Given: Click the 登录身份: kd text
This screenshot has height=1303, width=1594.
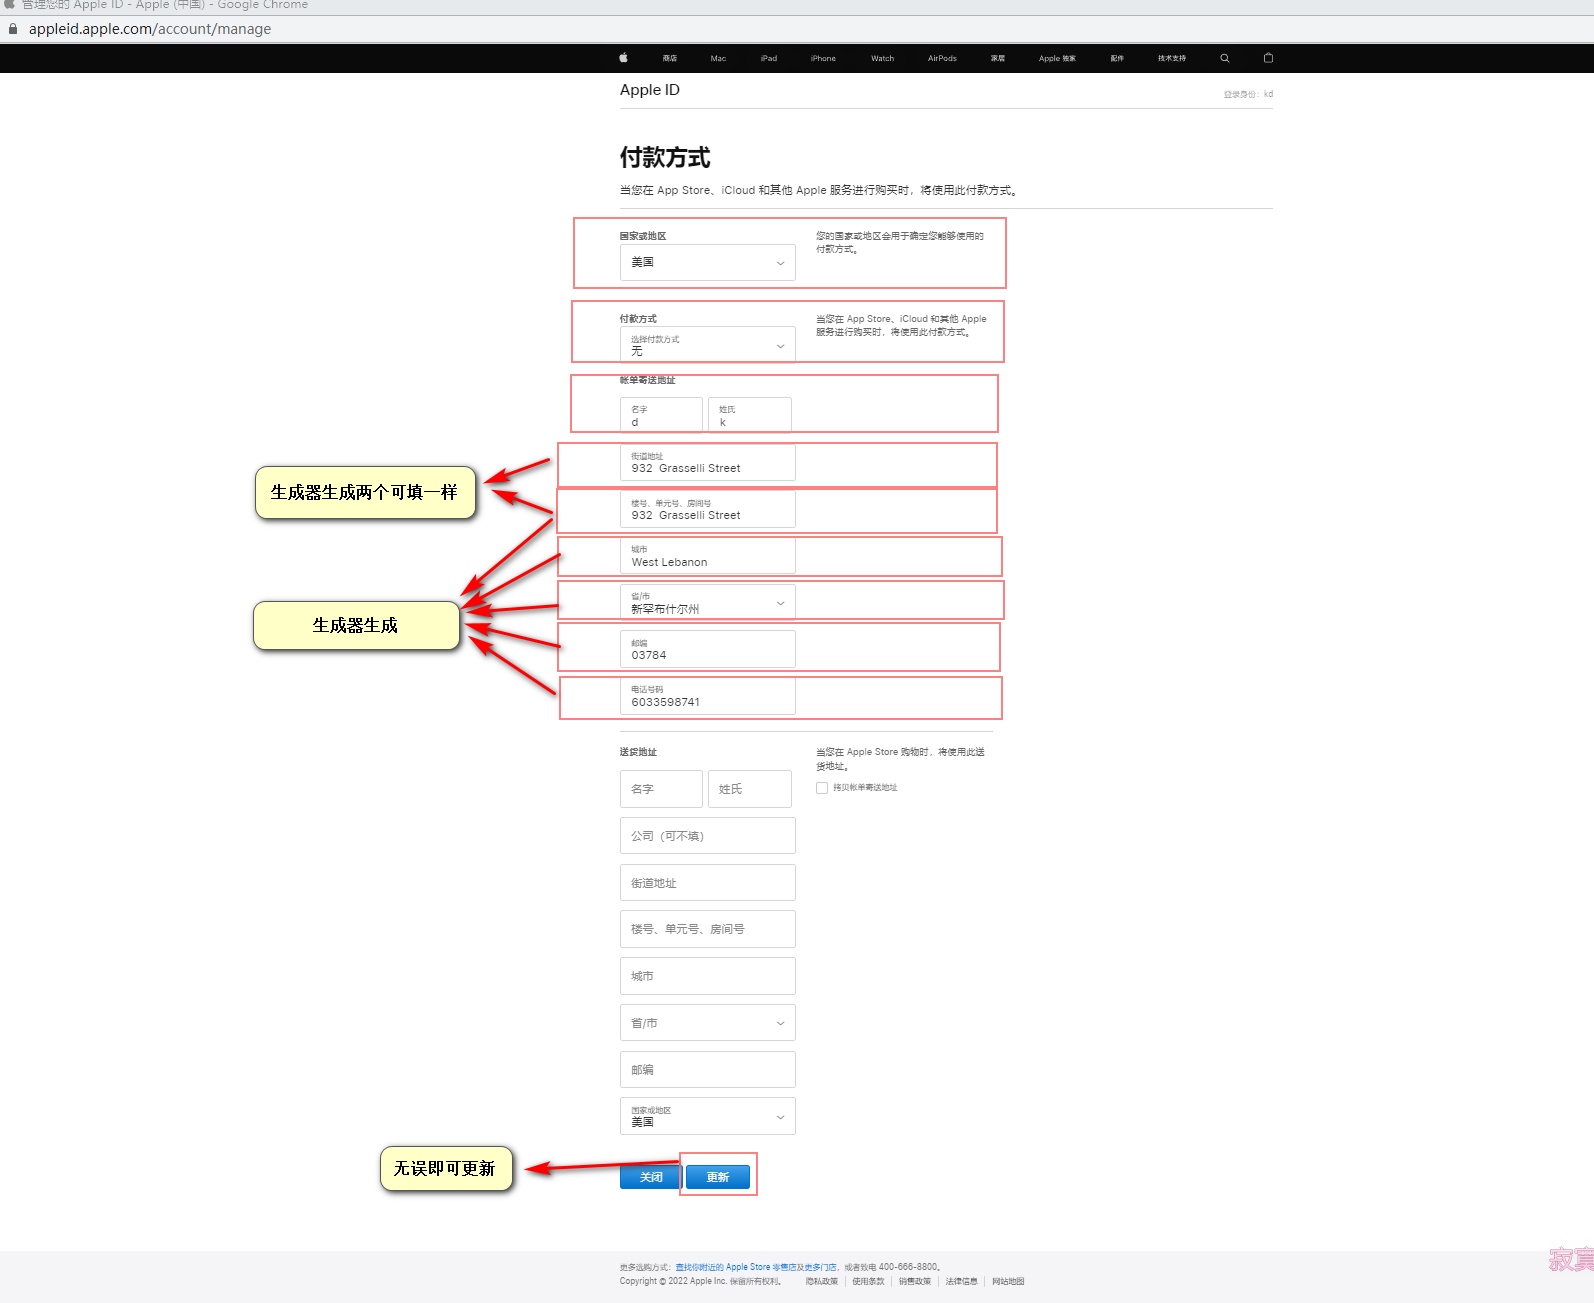Looking at the screenshot, I should [x=1248, y=94].
